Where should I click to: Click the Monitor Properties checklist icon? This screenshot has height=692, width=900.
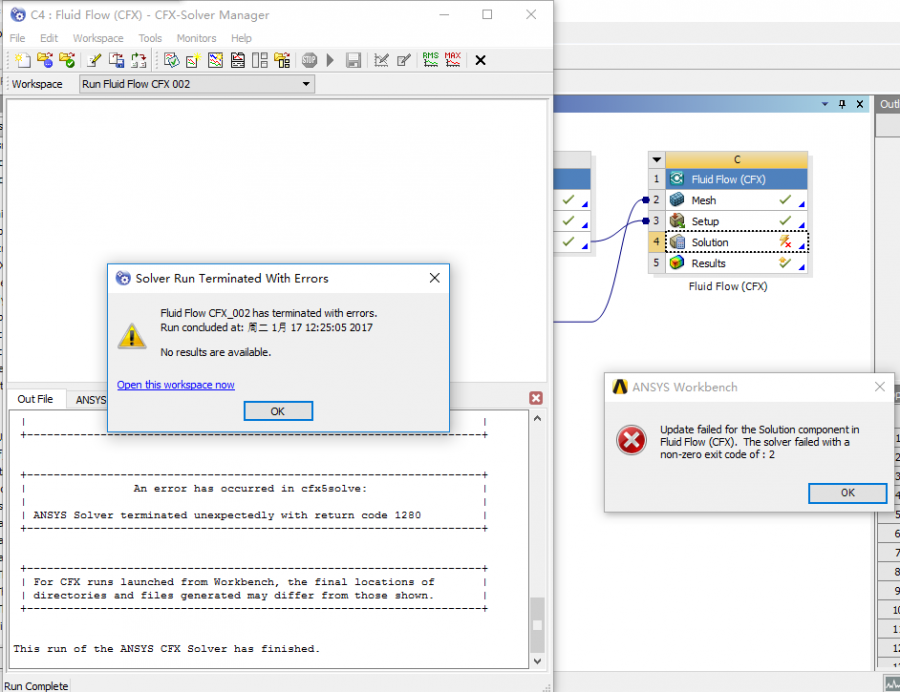click(171, 60)
